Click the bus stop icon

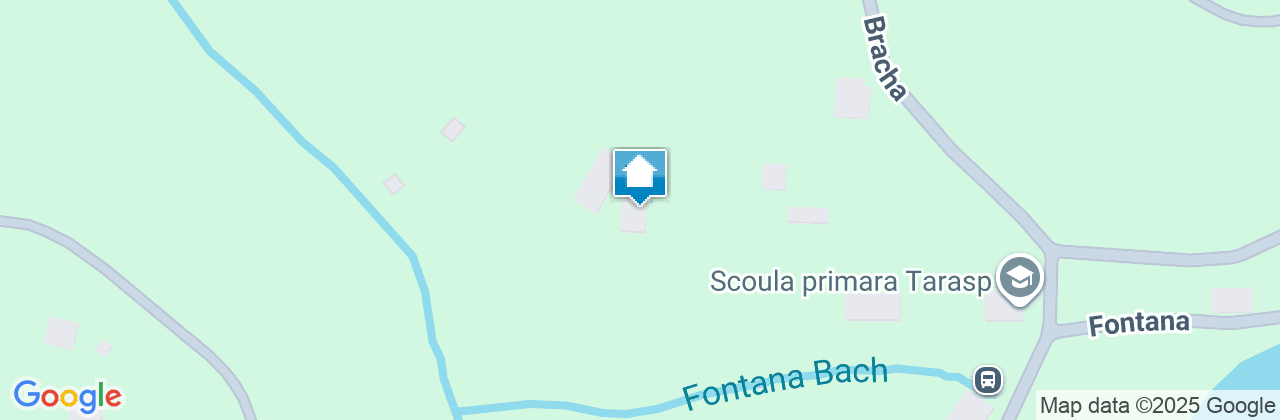point(988,379)
